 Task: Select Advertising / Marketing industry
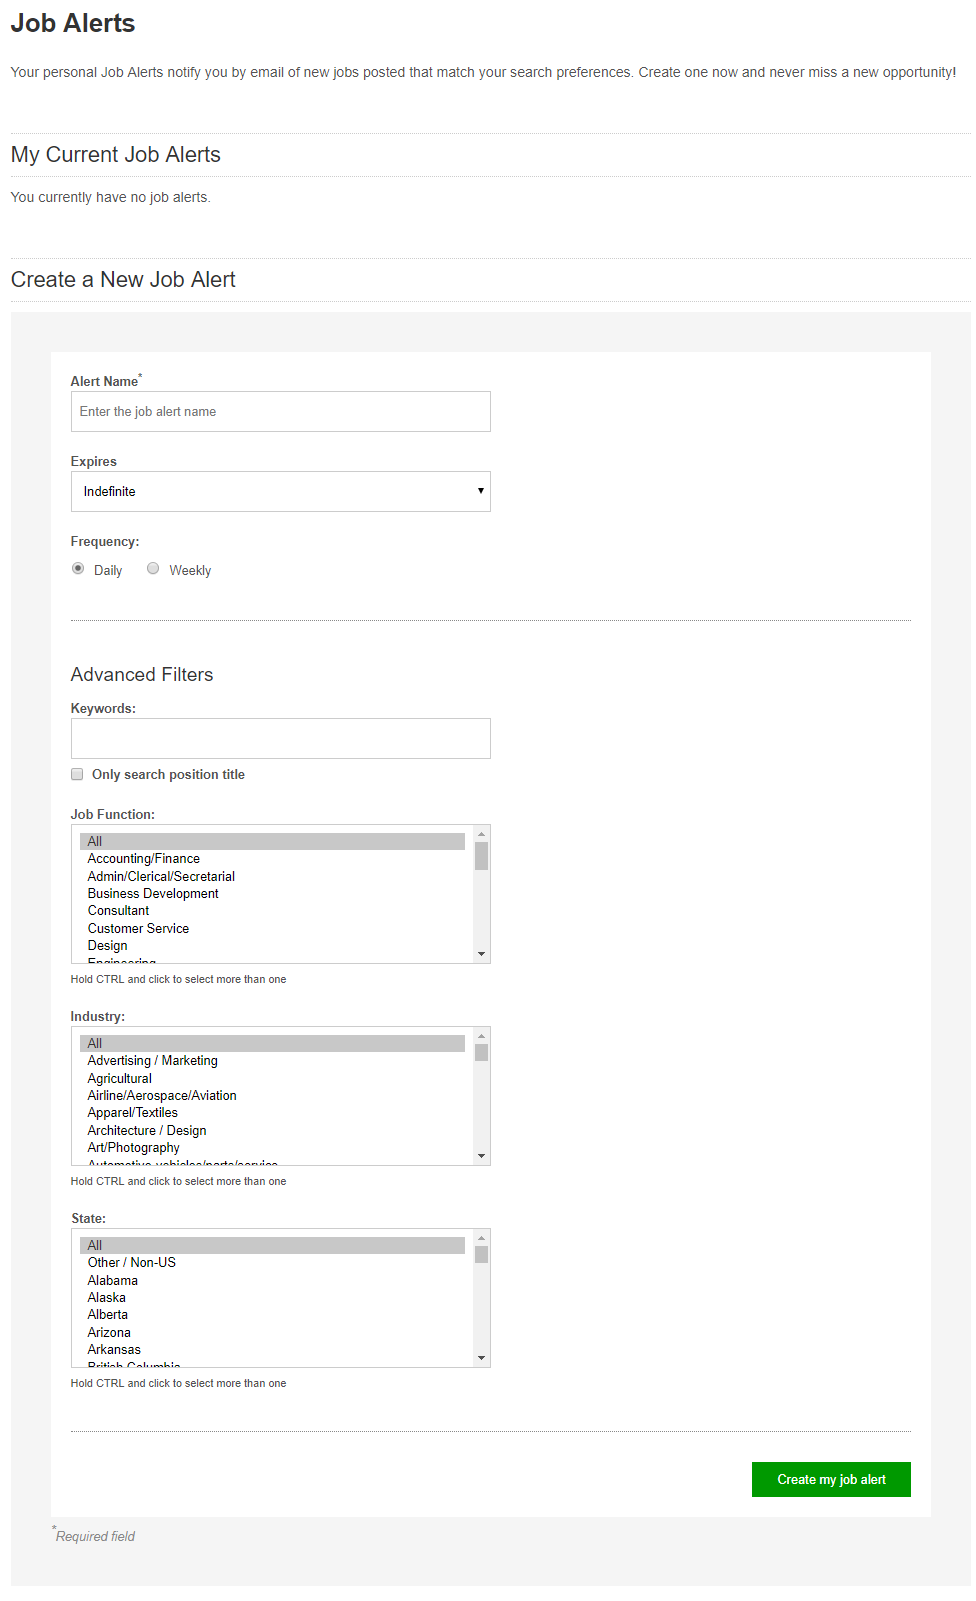point(152,1060)
